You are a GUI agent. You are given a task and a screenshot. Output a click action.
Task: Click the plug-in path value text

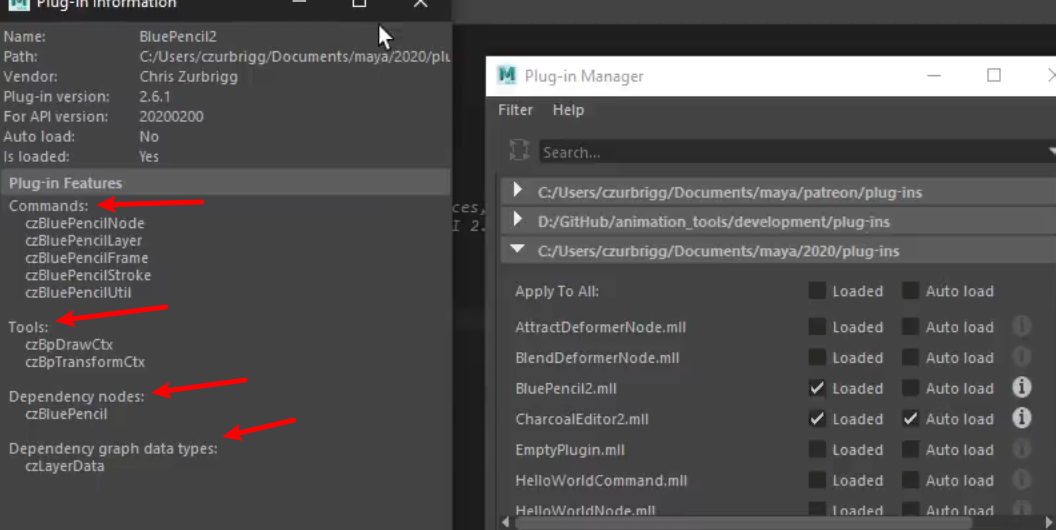tap(295, 57)
